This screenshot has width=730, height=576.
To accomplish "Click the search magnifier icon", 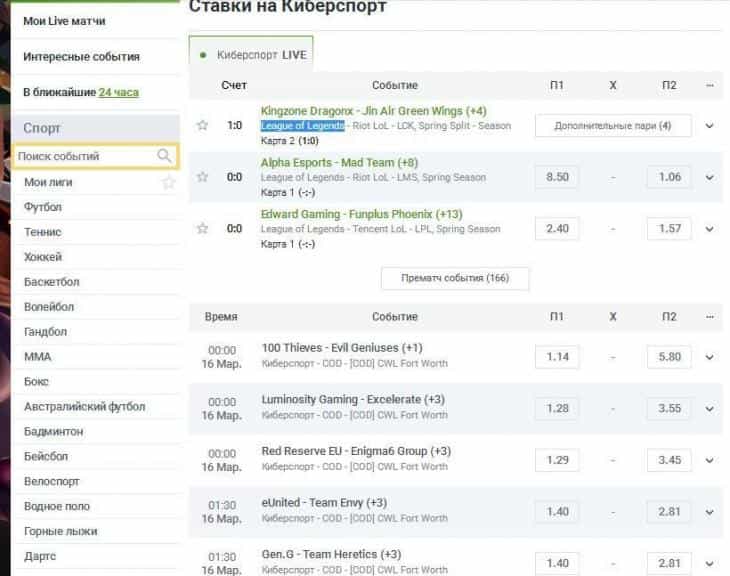I will click(x=165, y=156).
